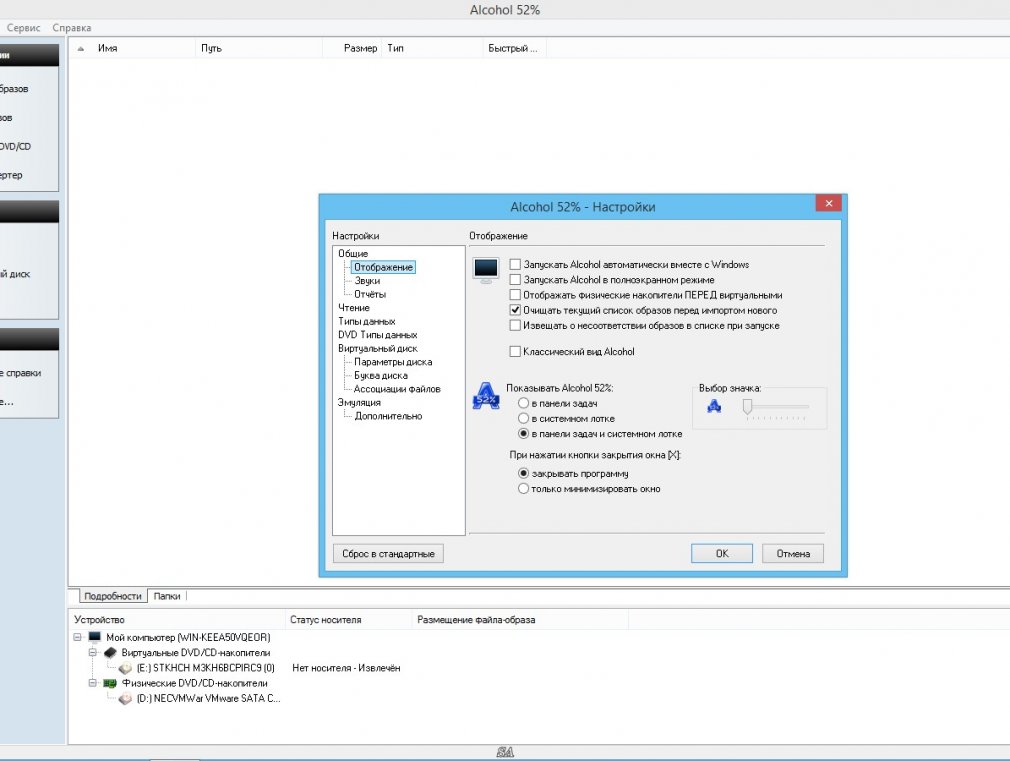Select 'Отчёты' in settings tree
1010x761 pixels.
pyautogui.click(x=370, y=294)
